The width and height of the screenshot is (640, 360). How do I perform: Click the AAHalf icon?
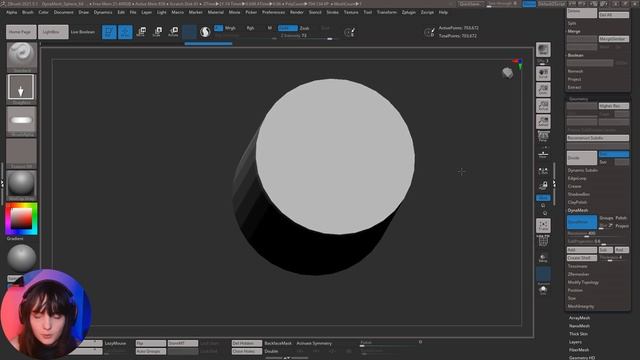[x=543, y=122]
